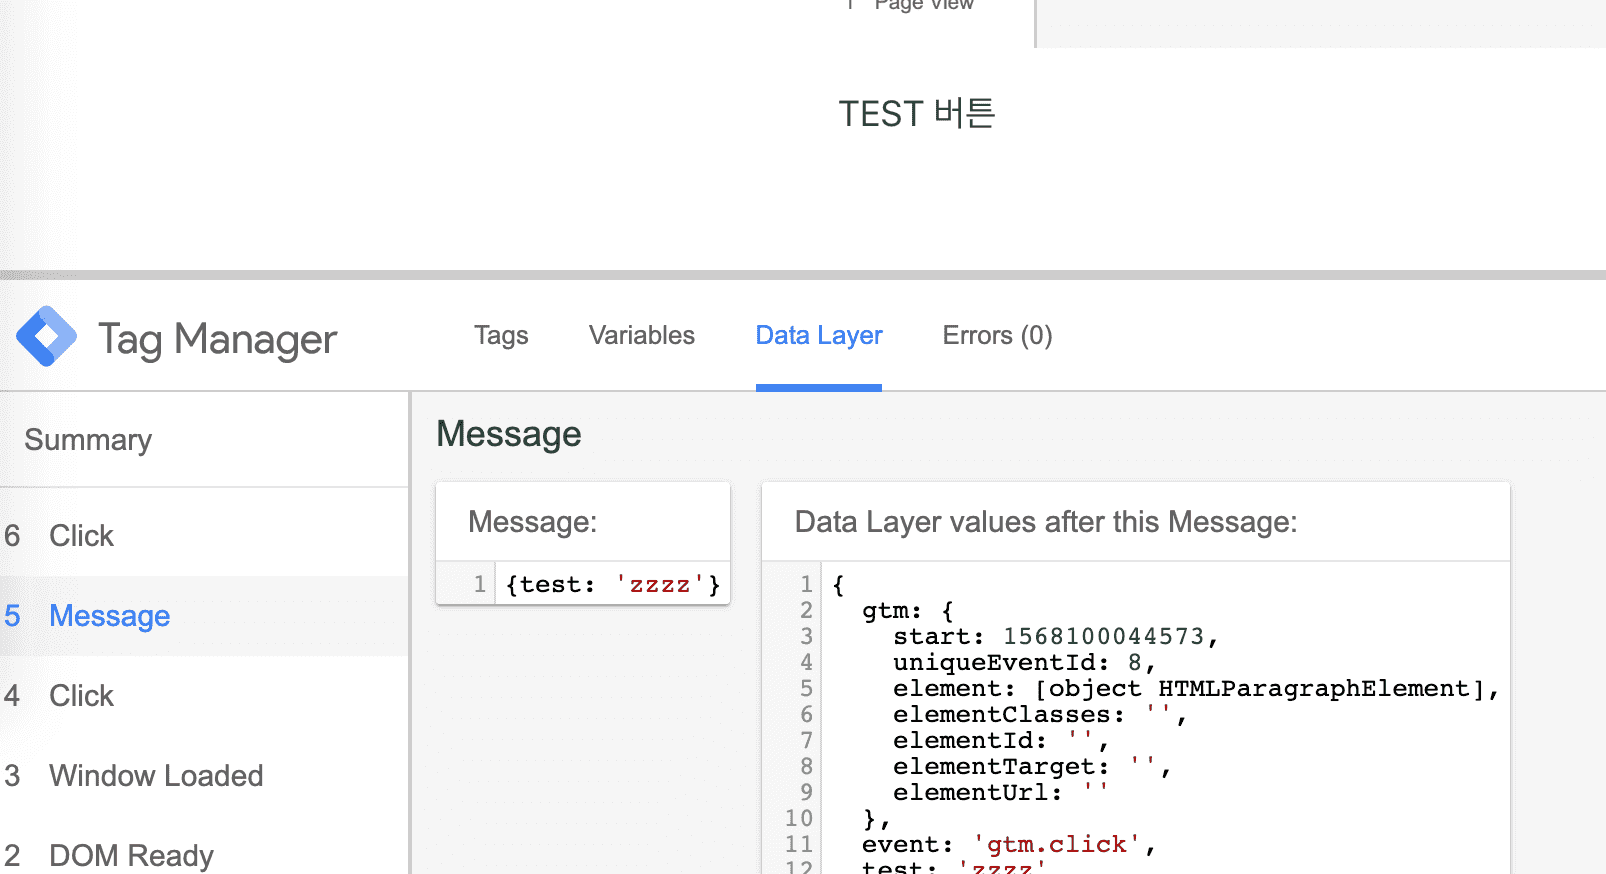Select event 6 Click in sidebar
Viewport: 1606px width, 874px height.
coord(81,536)
